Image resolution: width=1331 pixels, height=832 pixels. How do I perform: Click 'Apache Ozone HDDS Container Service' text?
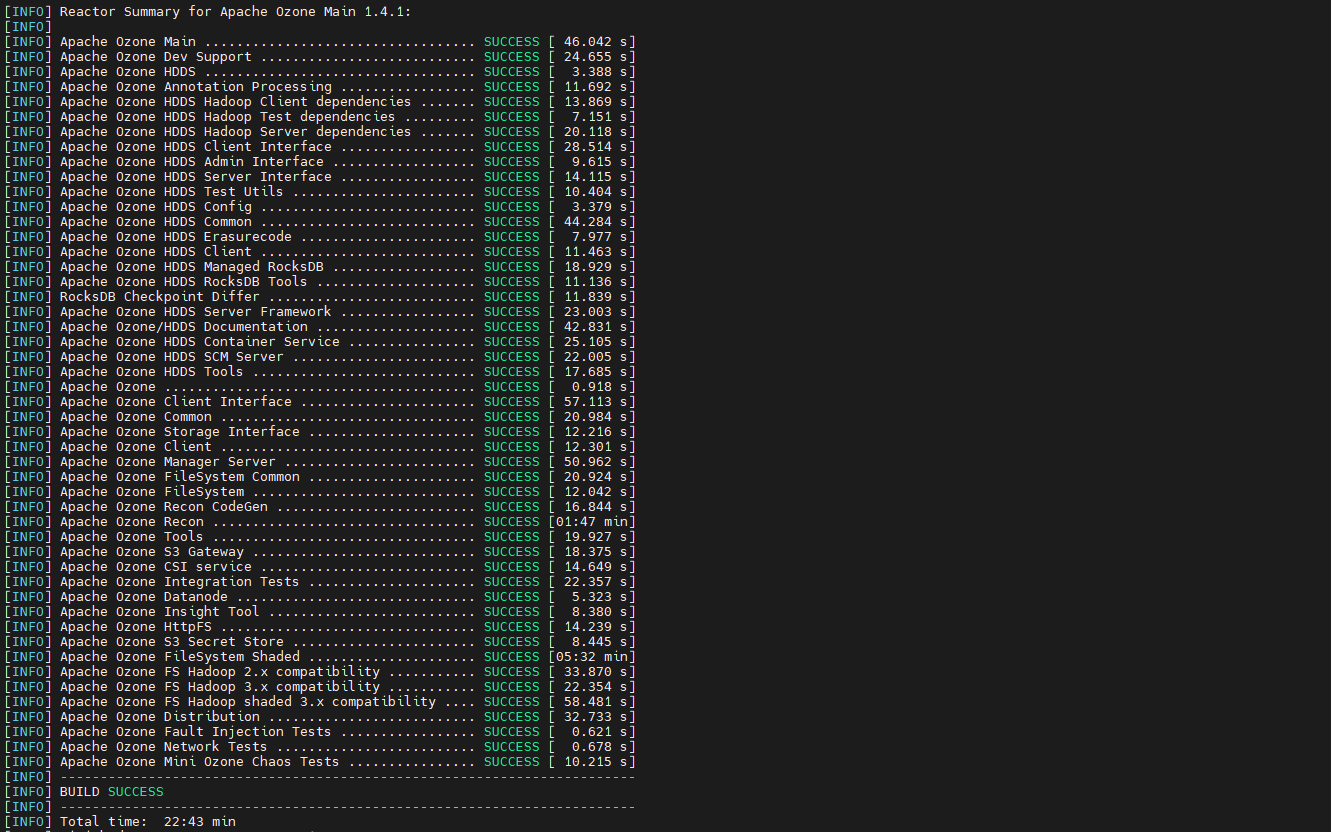point(200,342)
